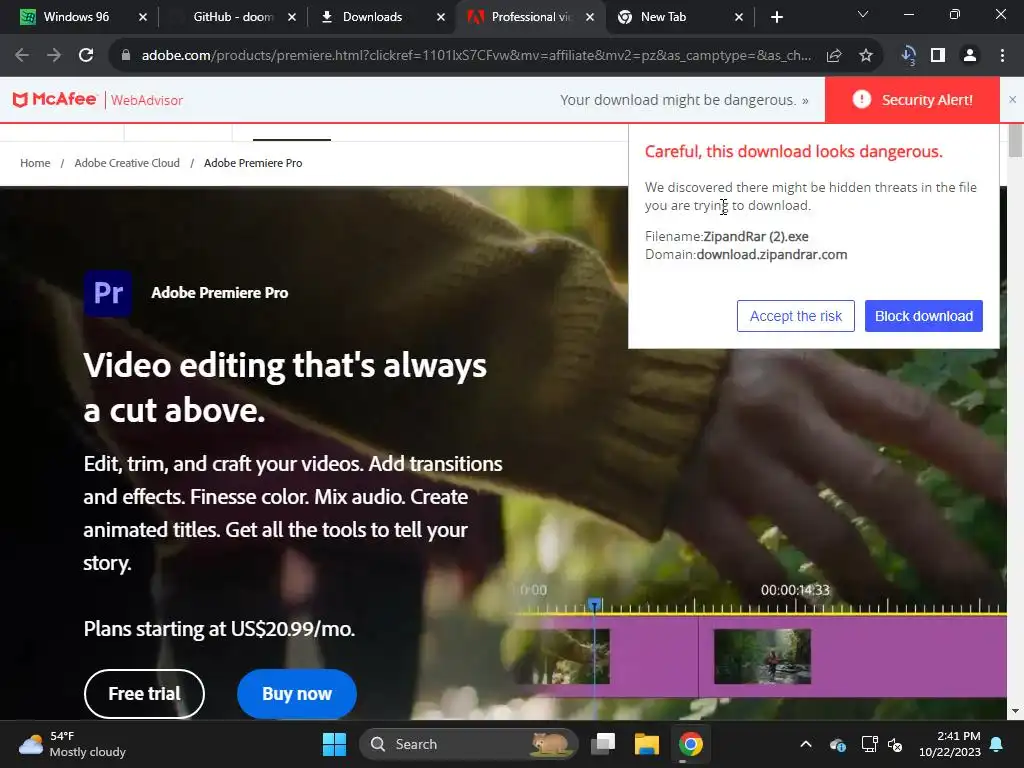
Task: Switch to the Windows 96 tab
Action: coord(75,17)
